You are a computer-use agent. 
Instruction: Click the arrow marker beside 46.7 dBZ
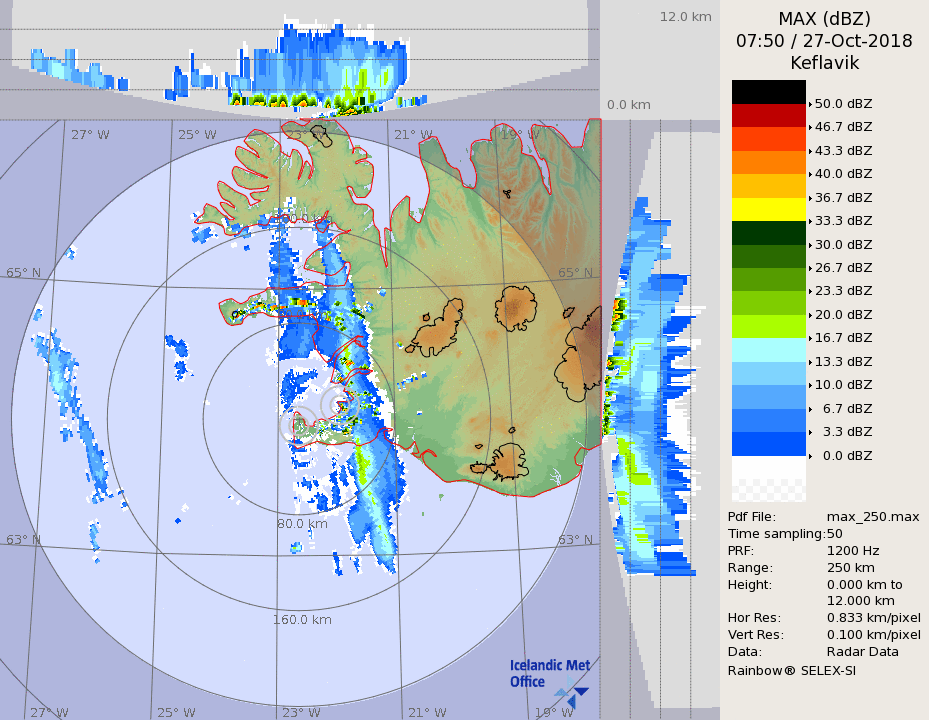810,127
